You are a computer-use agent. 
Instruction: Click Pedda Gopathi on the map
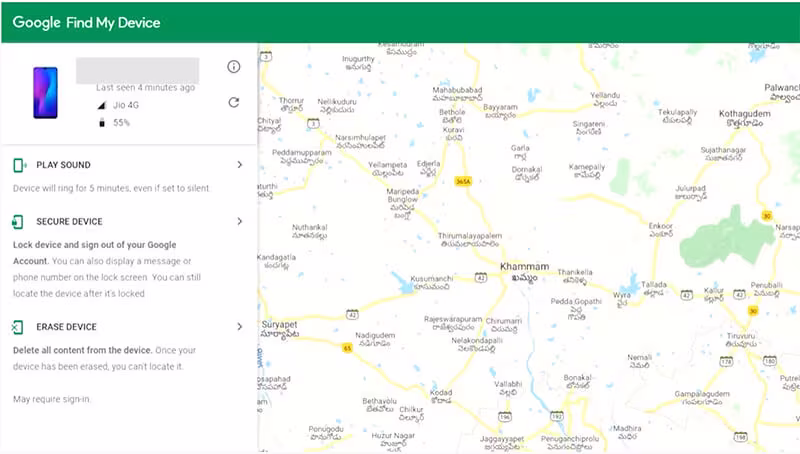coord(576,309)
